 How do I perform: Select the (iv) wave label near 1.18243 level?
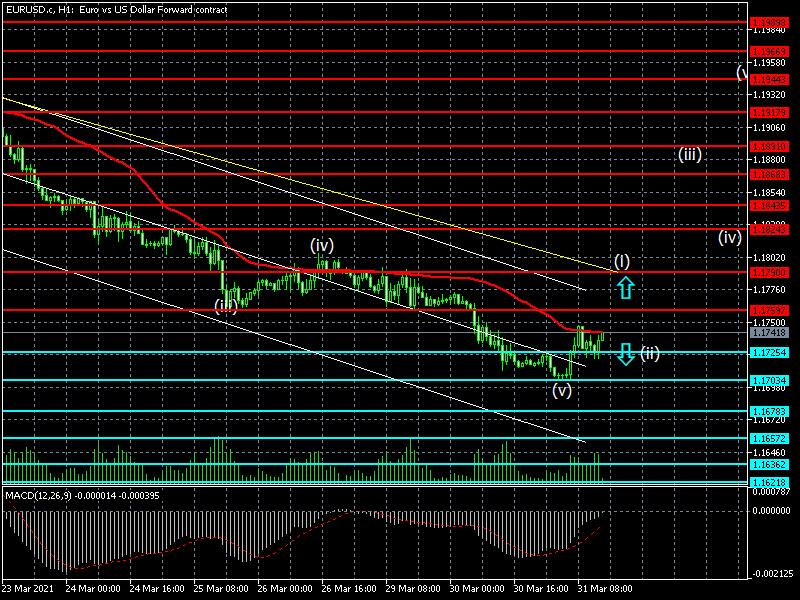730,237
